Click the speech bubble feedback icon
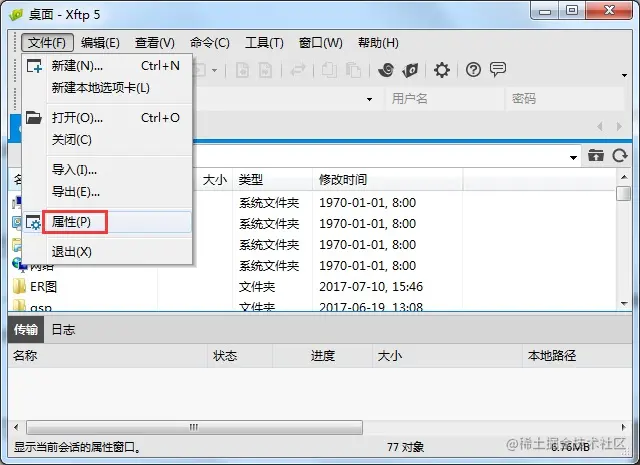640x465 pixels. coord(498,69)
